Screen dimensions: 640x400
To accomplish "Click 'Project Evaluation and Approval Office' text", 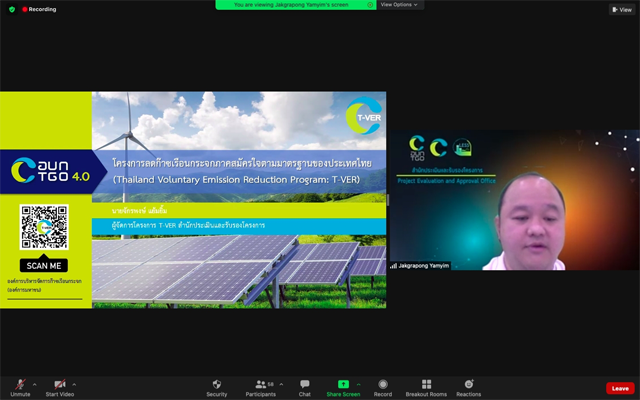I will (x=447, y=181).
